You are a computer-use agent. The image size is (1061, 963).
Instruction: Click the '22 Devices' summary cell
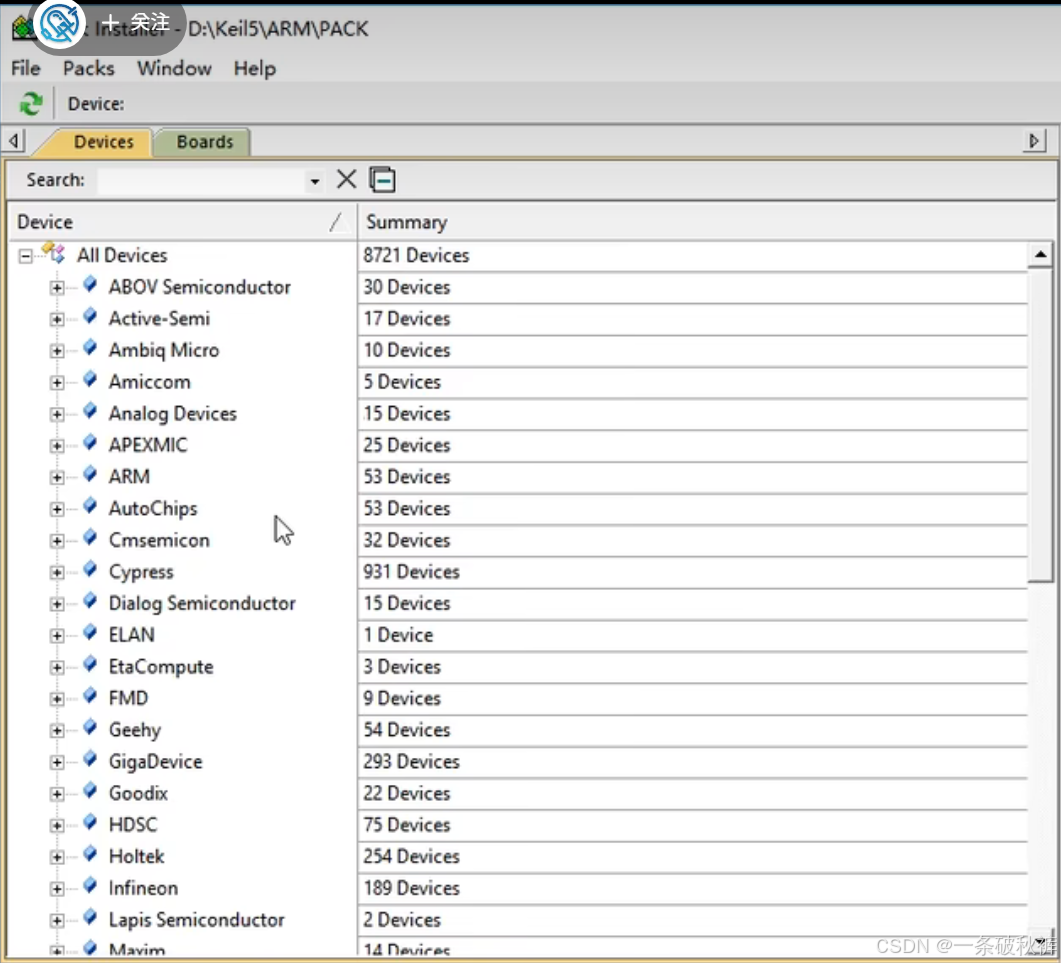(x=693, y=794)
